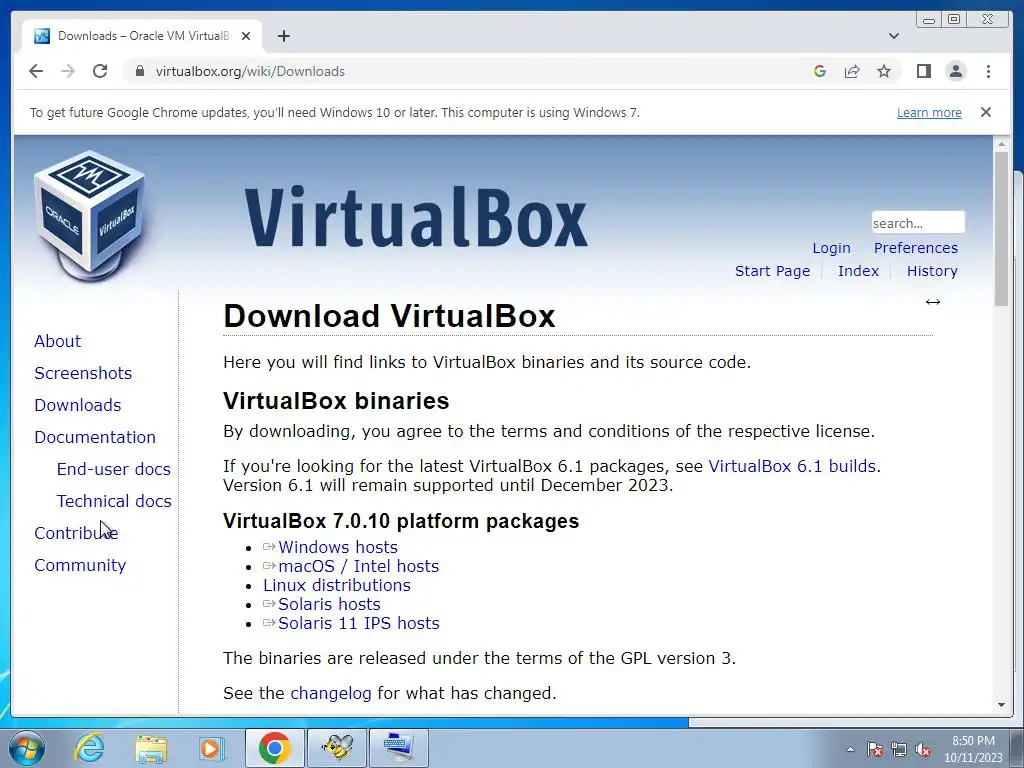This screenshot has width=1024, height=768.
Task: Click the padlock site info icon
Action: click(x=139, y=71)
